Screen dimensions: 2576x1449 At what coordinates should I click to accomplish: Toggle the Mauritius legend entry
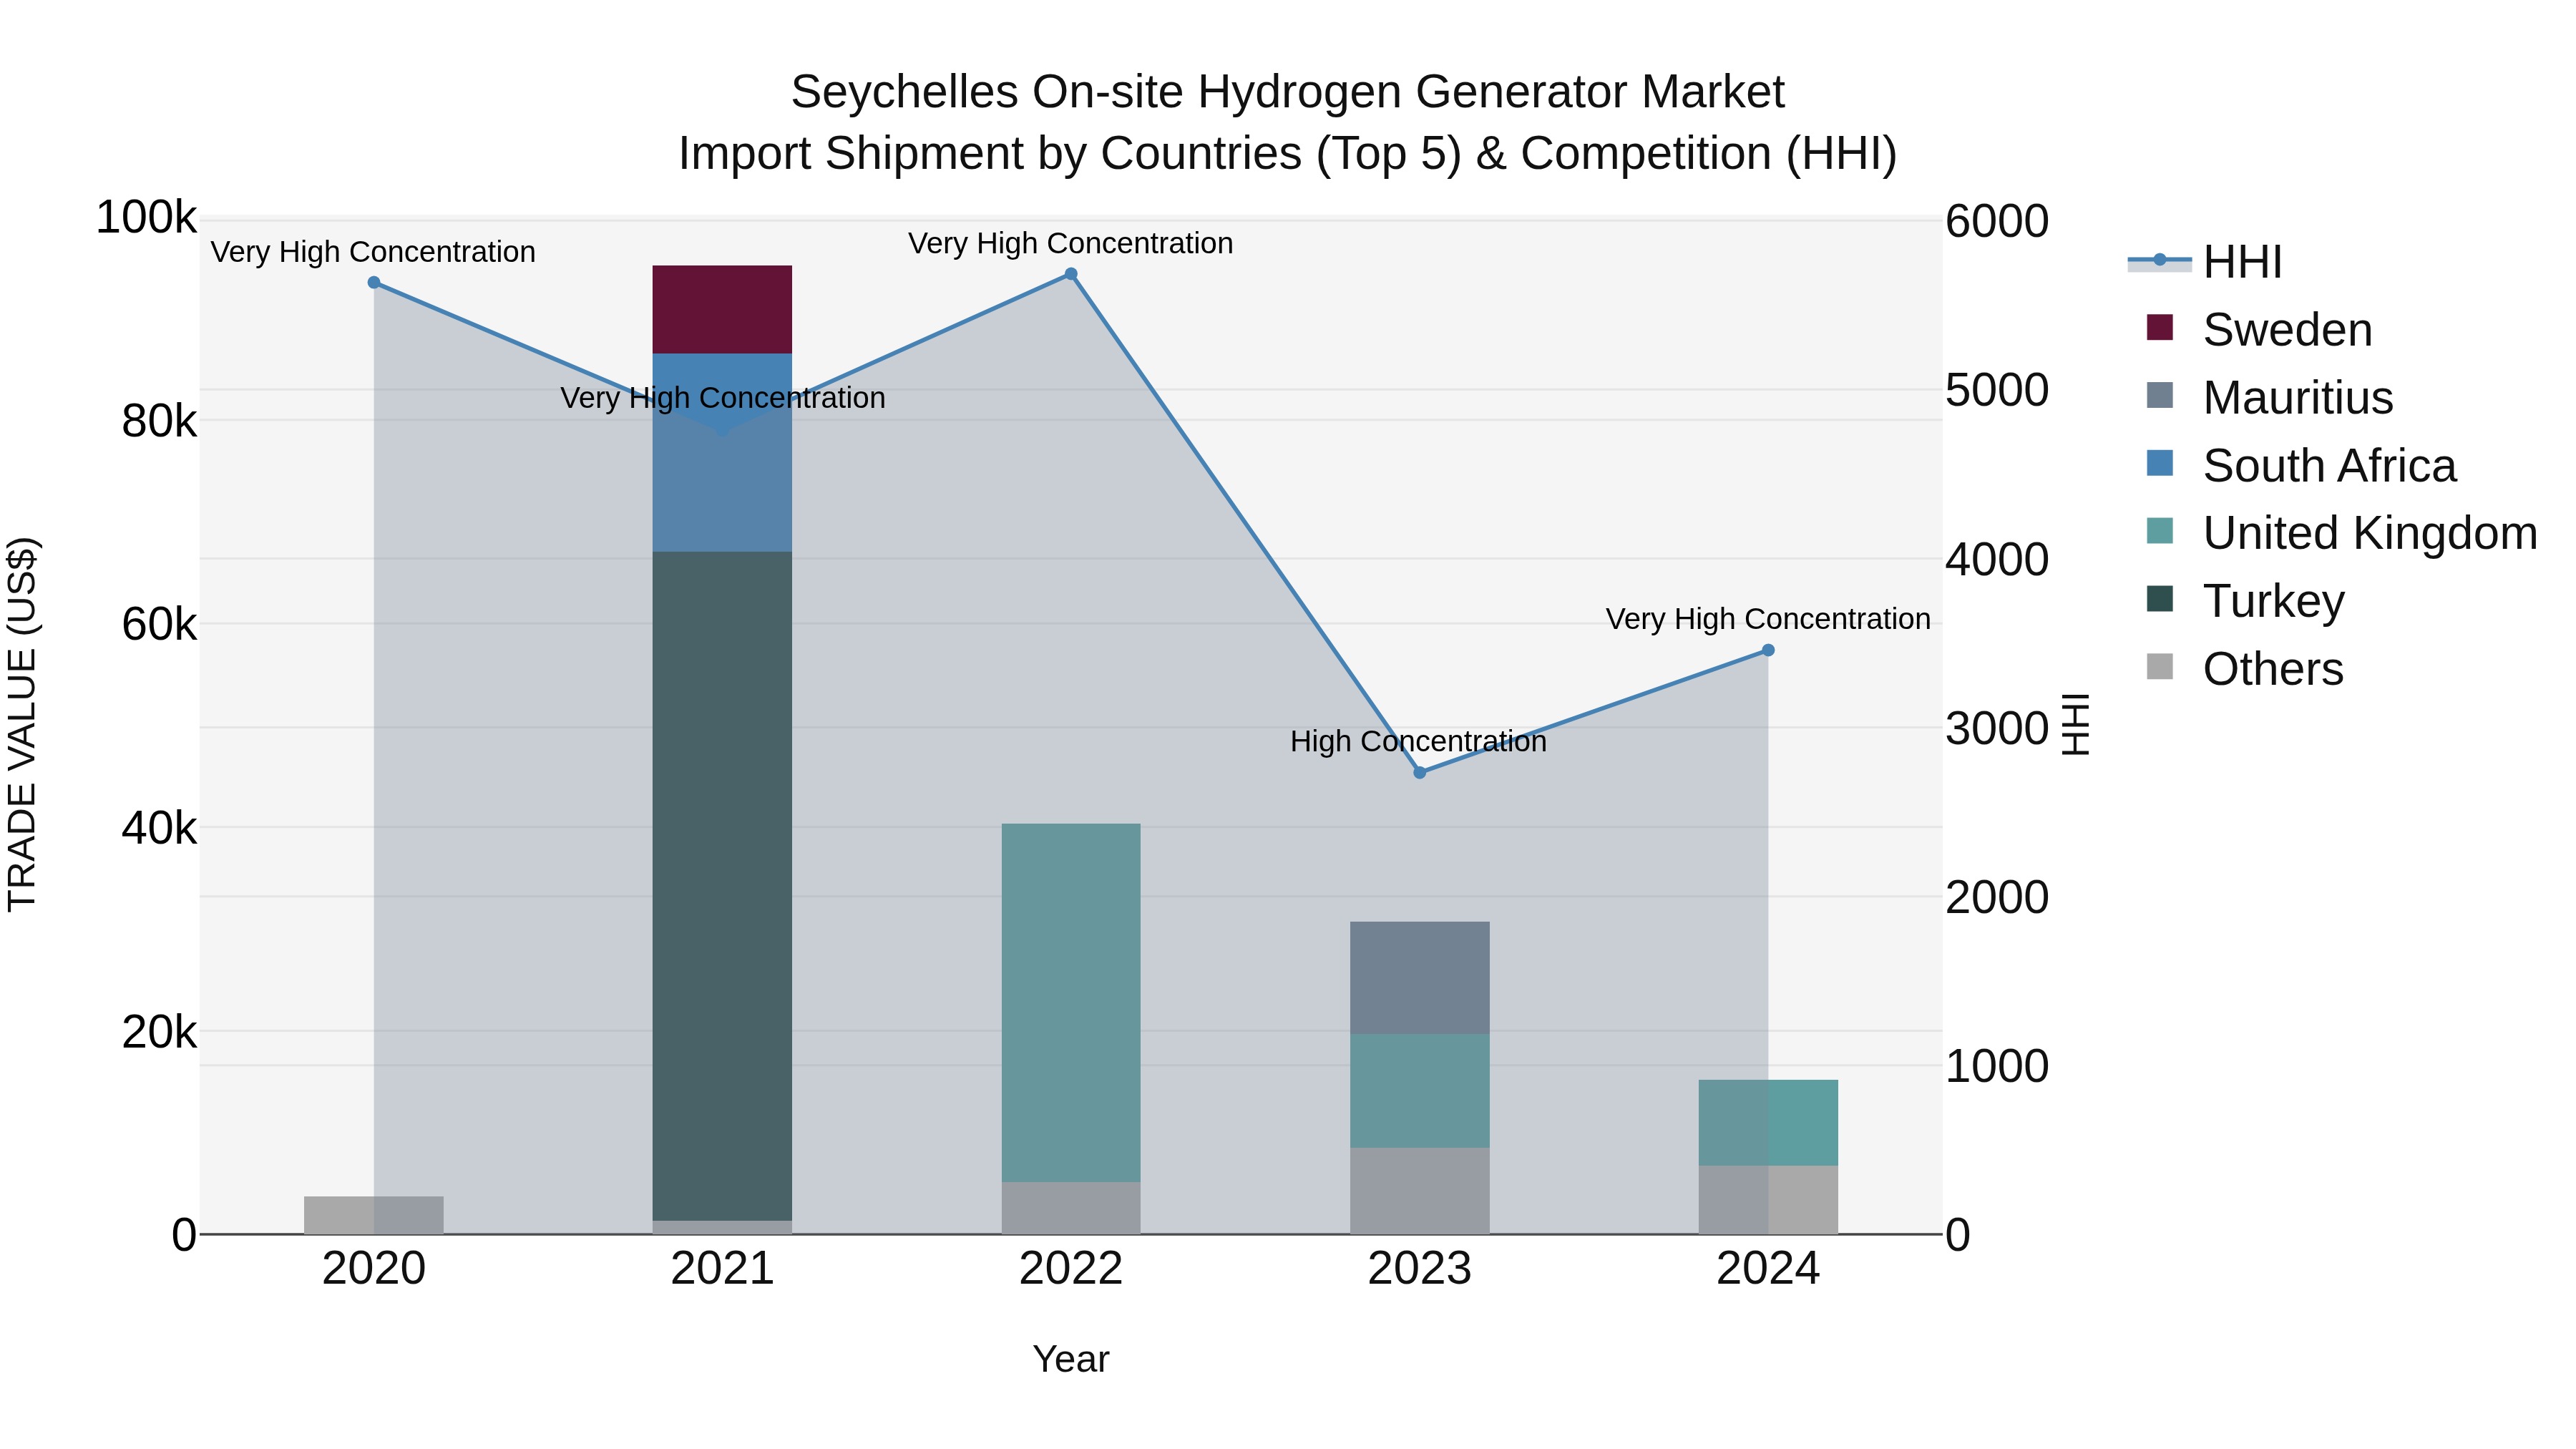2270,398
